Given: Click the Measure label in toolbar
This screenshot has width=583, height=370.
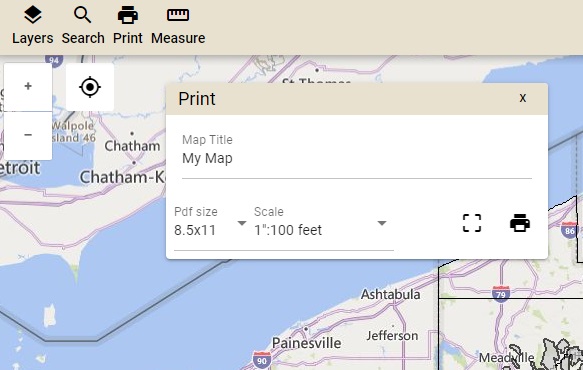Looking at the screenshot, I should click(x=178, y=38).
